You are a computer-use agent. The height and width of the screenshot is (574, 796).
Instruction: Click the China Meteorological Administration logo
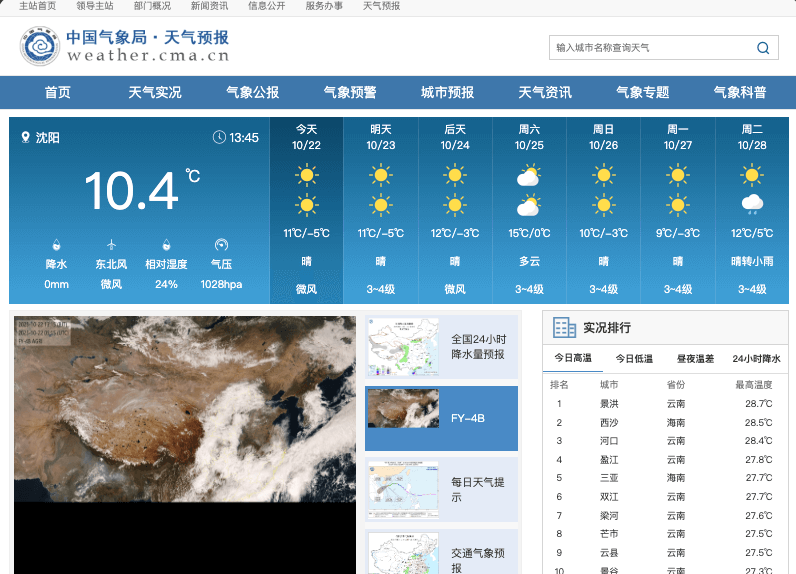pos(40,46)
